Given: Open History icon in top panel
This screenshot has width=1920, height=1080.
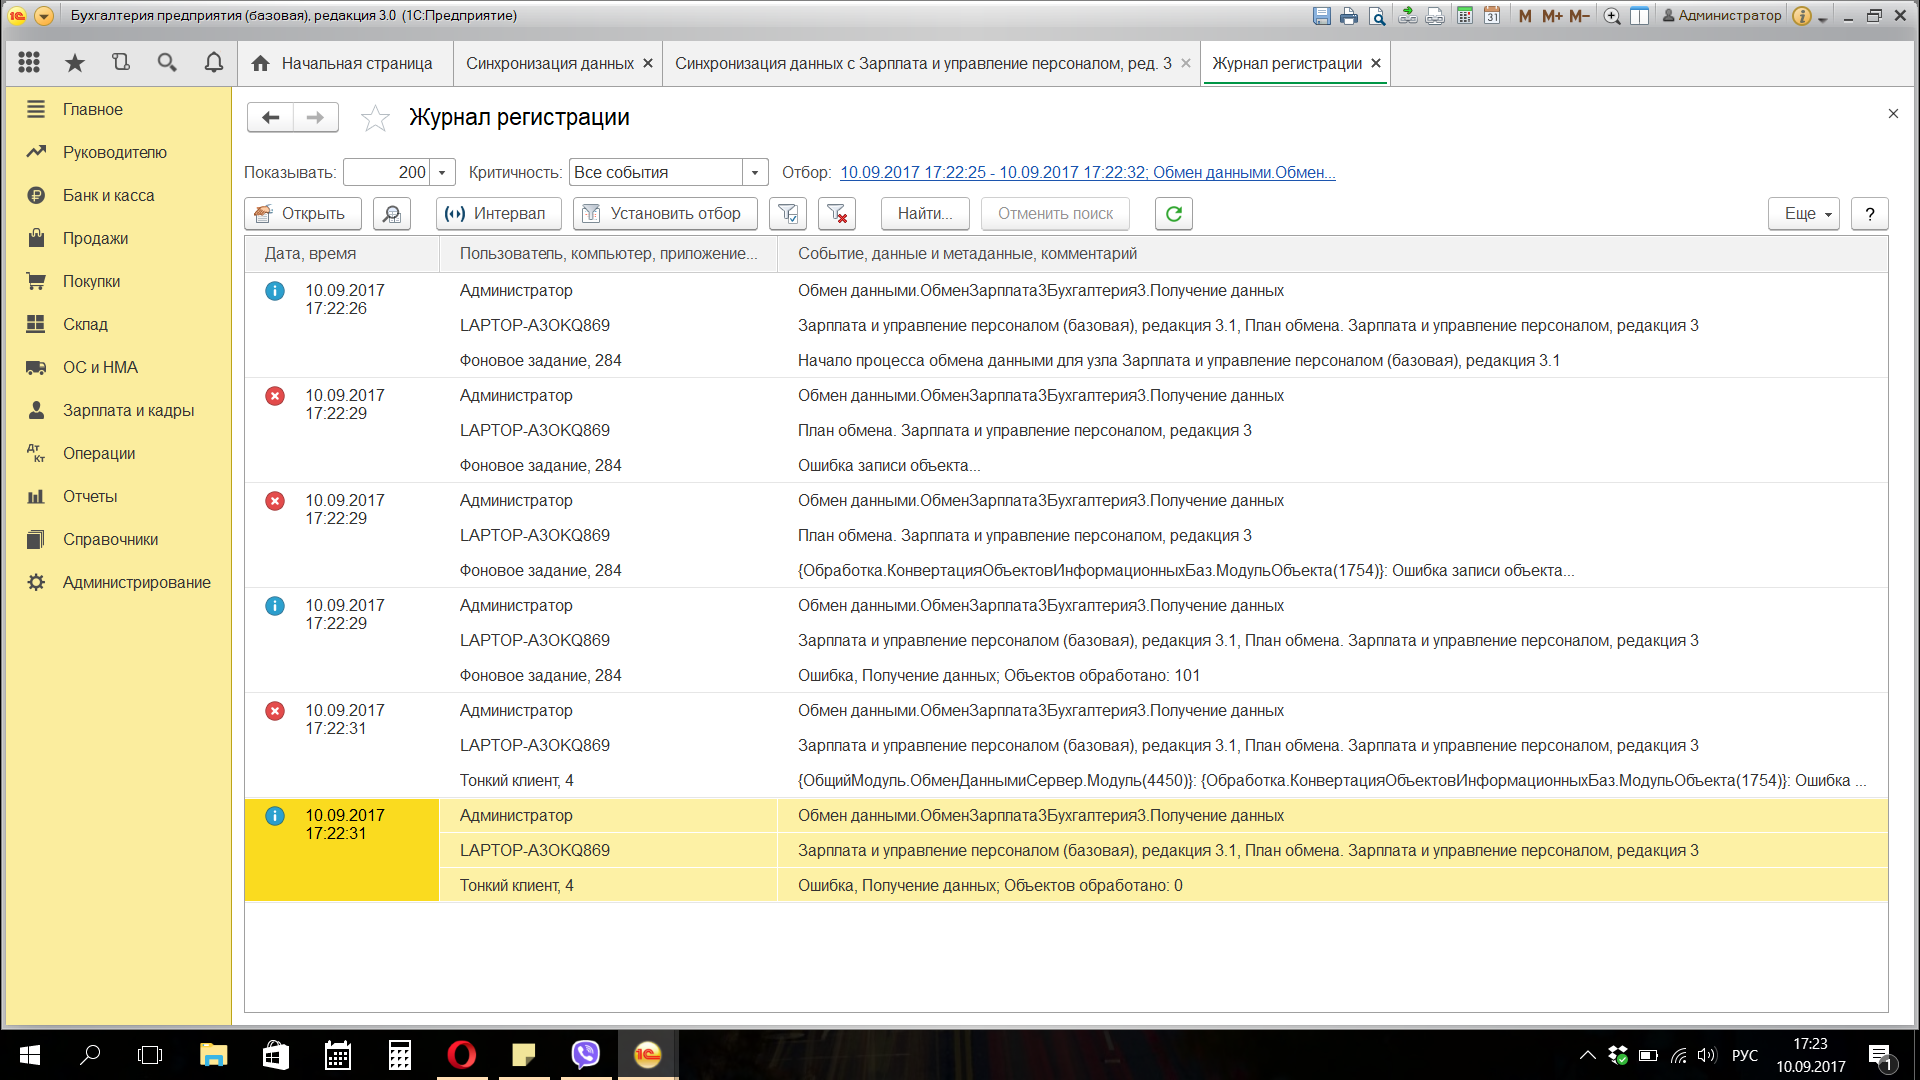Looking at the screenshot, I should pyautogui.click(x=121, y=63).
